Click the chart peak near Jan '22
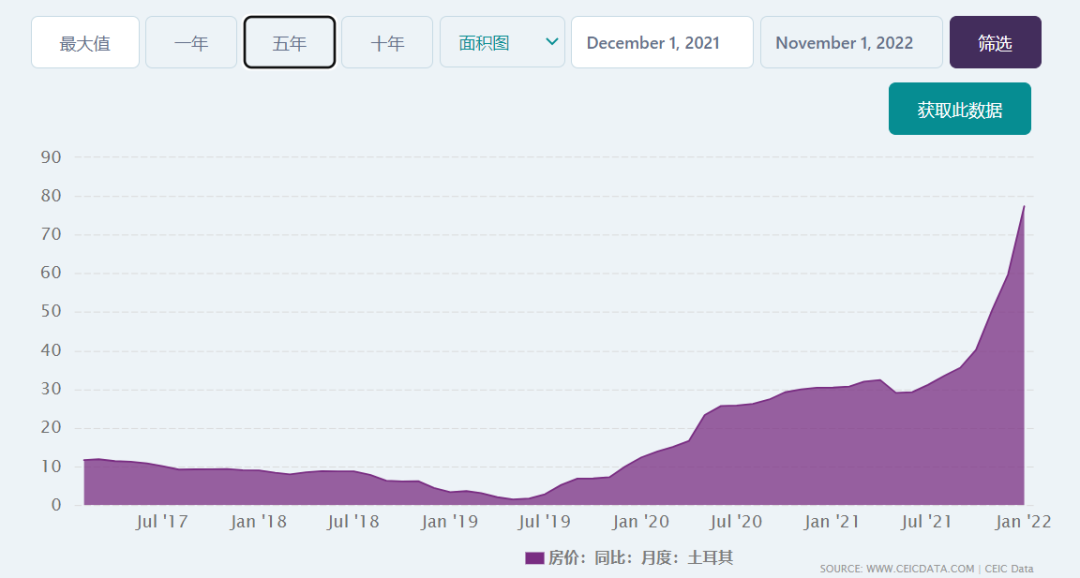This screenshot has height=578, width=1080. click(x=1024, y=206)
